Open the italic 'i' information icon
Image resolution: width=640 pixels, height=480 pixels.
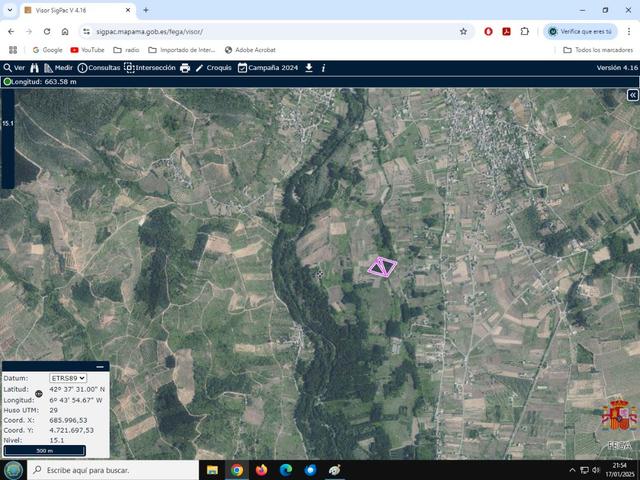click(323, 67)
